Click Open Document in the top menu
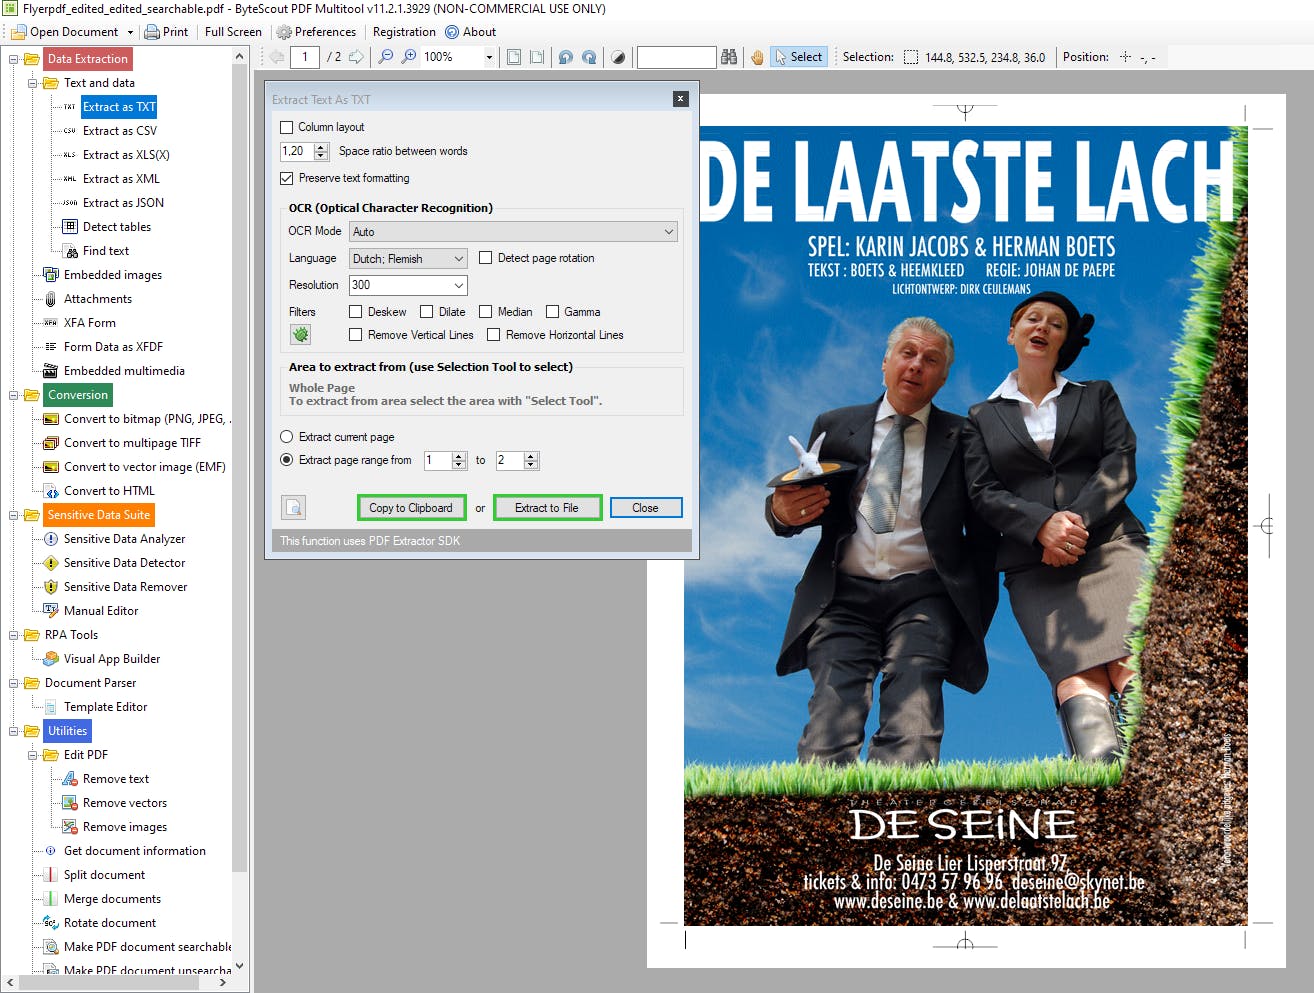This screenshot has height=993, width=1314. click(x=66, y=32)
